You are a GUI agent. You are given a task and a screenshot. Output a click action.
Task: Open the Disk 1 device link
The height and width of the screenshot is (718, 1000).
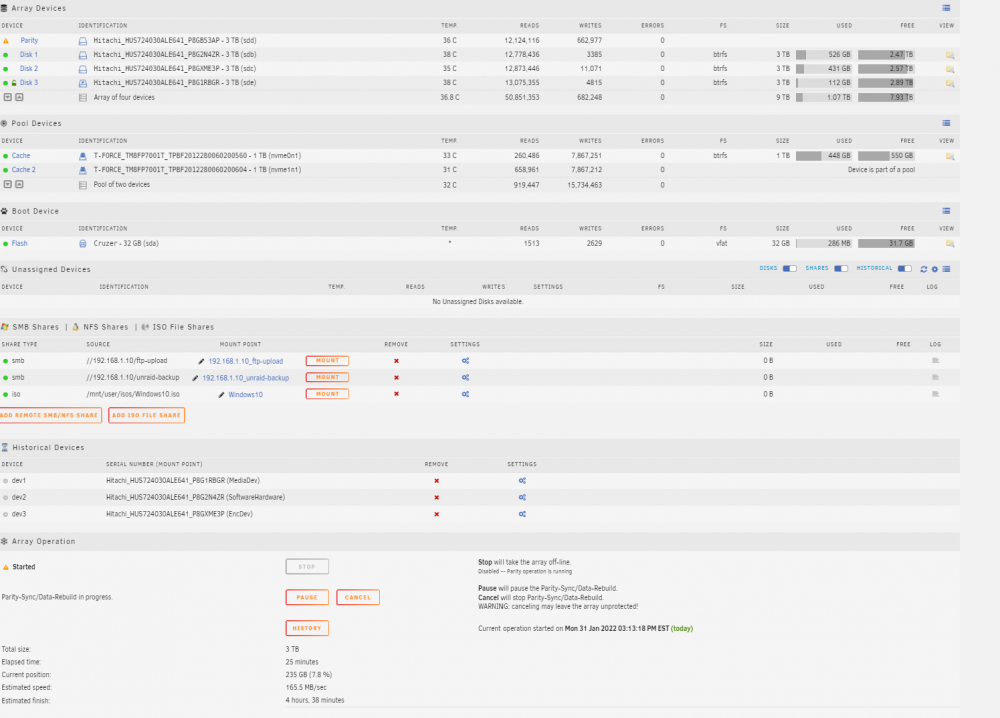29,55
